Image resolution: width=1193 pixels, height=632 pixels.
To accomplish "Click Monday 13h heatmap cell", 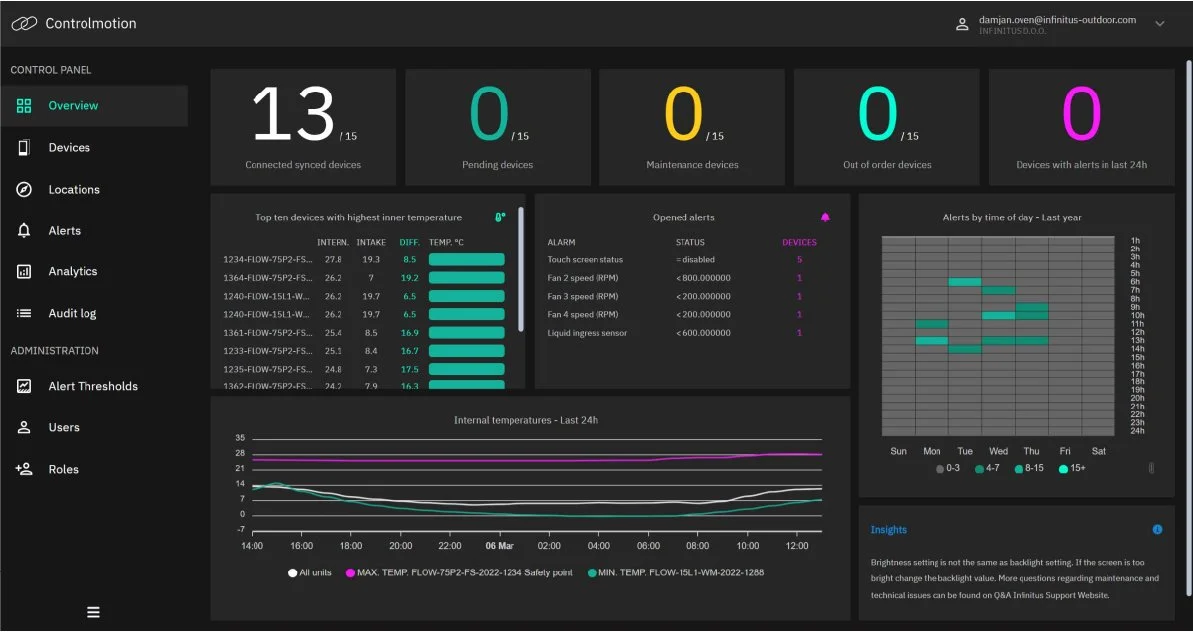I will click(931, 341).
